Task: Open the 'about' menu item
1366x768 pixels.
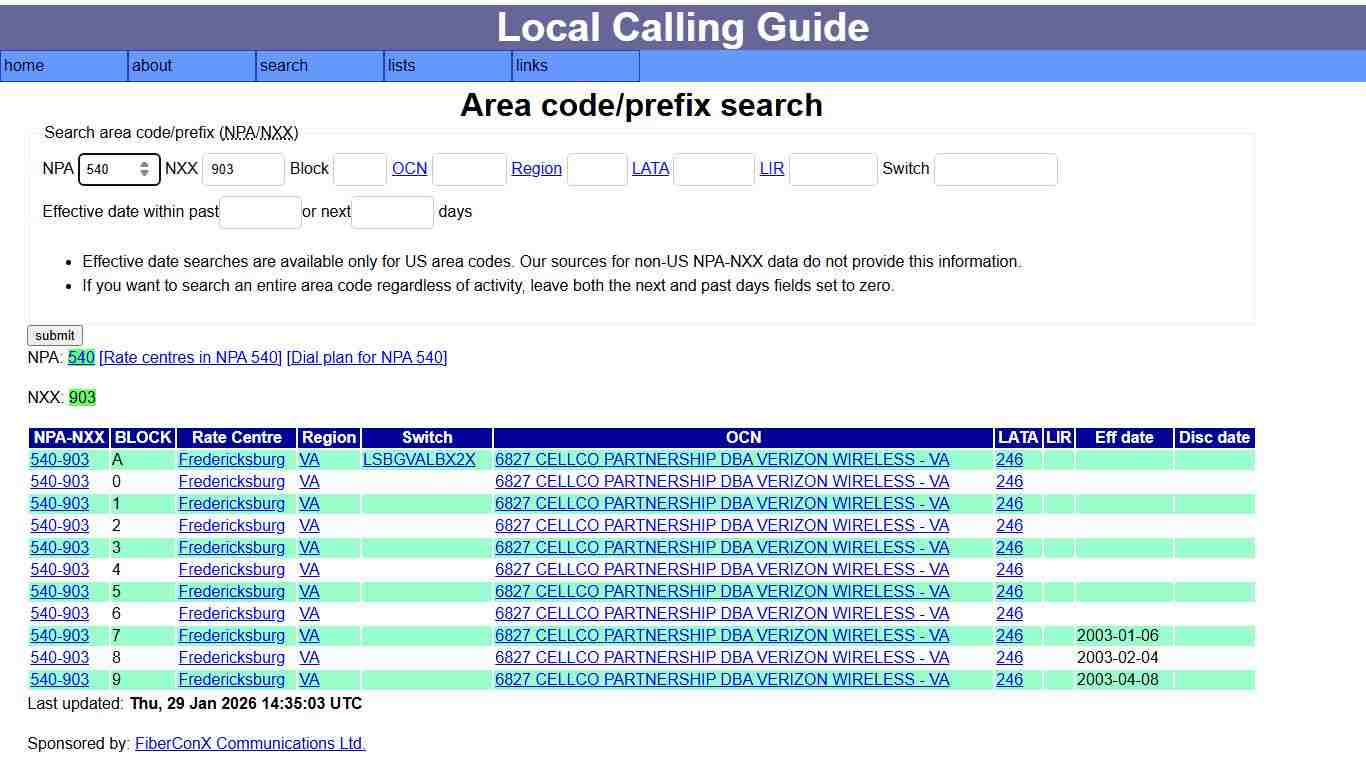Action: (152, 66)
